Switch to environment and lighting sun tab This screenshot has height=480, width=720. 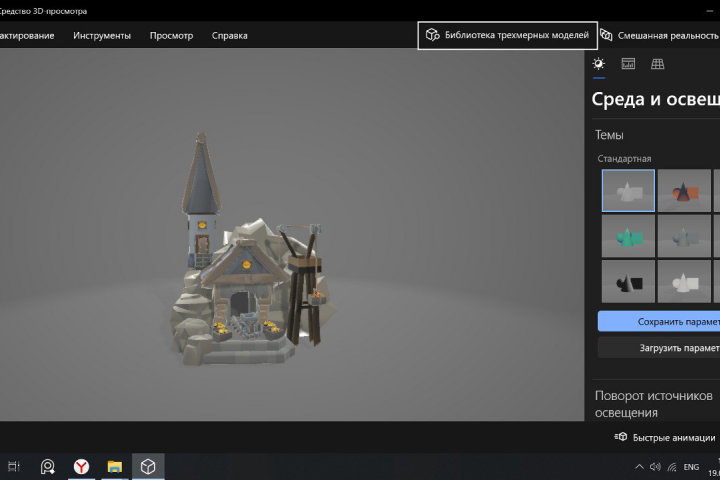click(x=599, y=64)
